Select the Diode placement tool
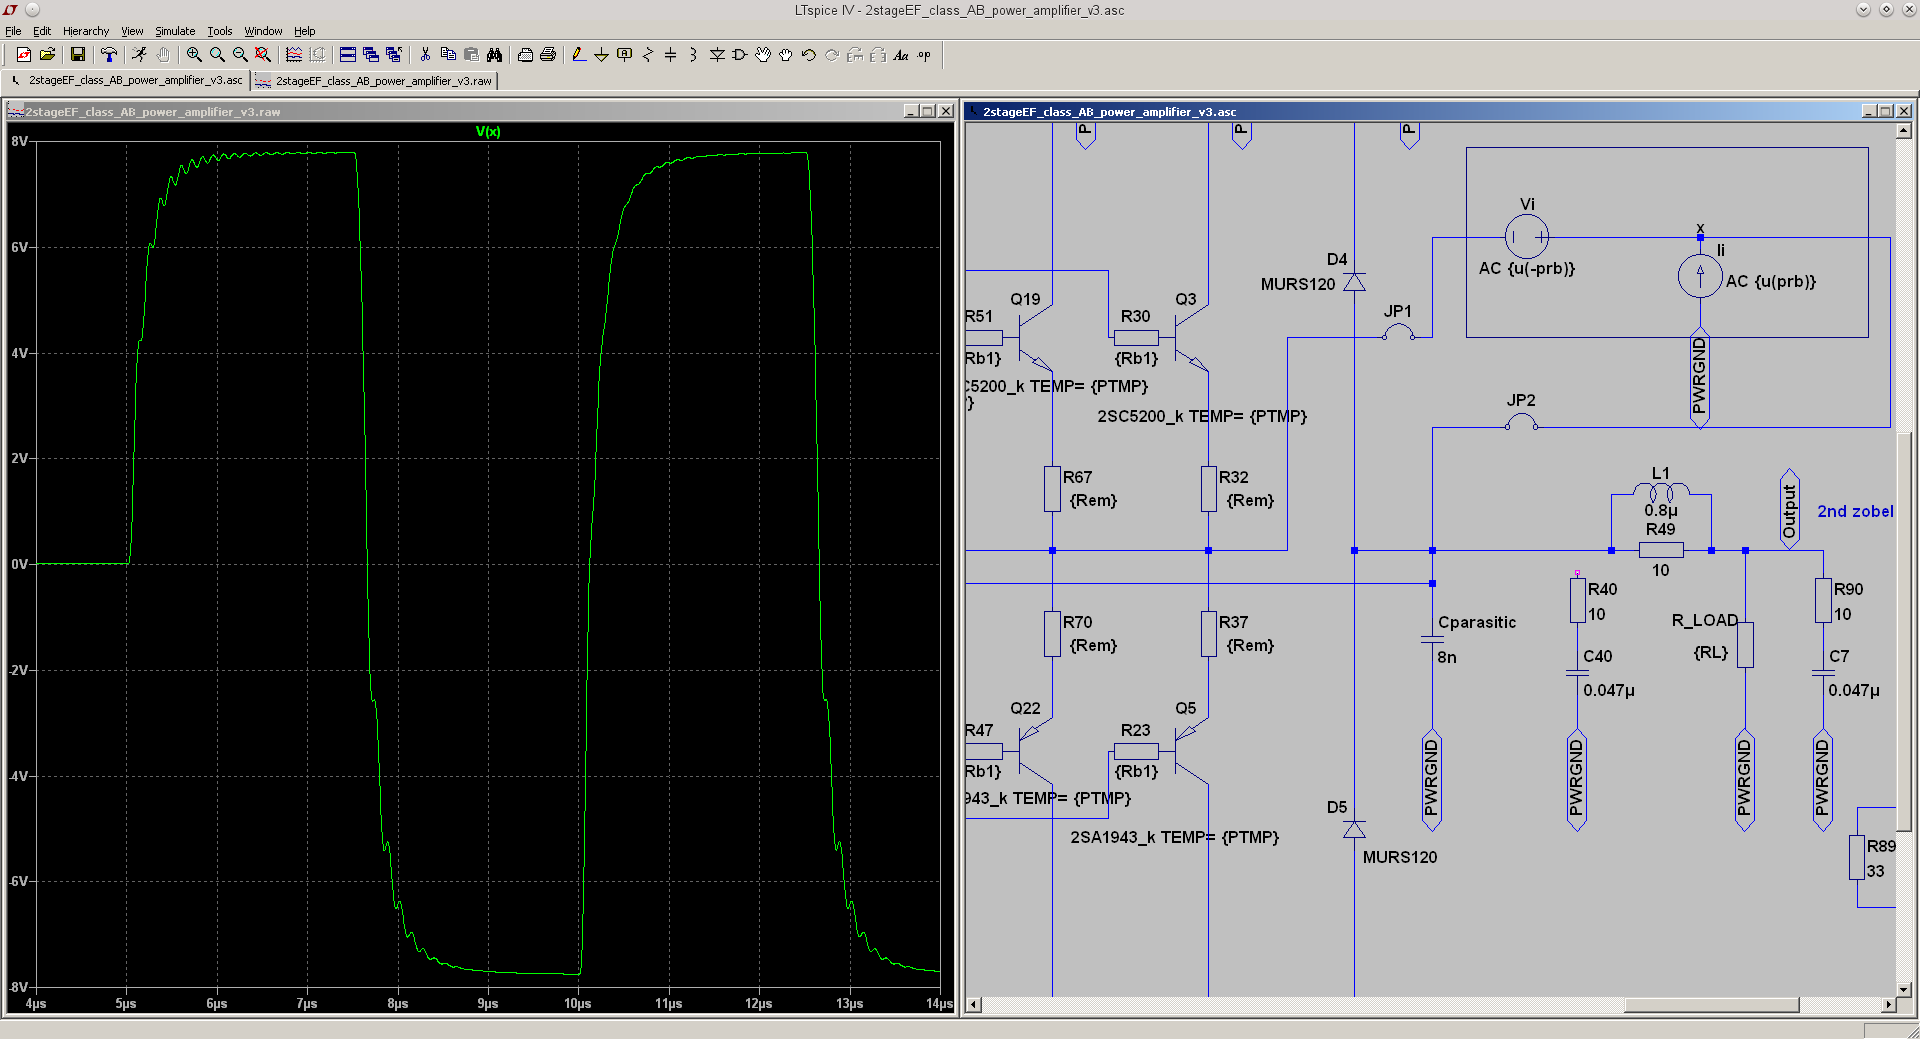Image resolution: width=1920 pixels, height=1039 pixels. coord(717,55)
